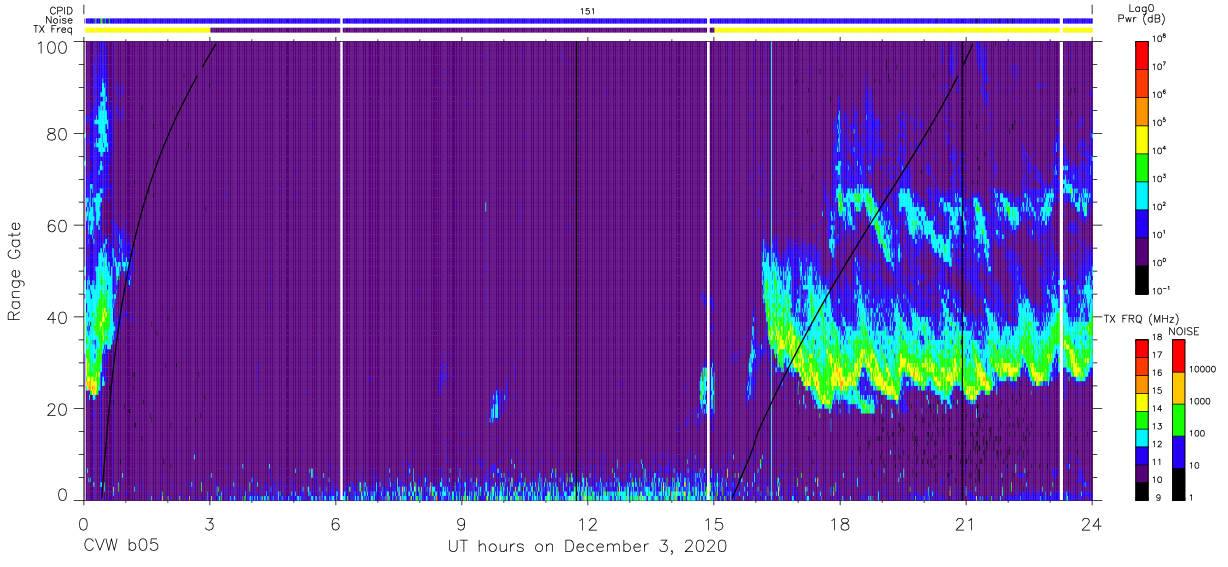
Task: Click the 'Range Gate' y-axis title
Action: (x=15, y=272)
